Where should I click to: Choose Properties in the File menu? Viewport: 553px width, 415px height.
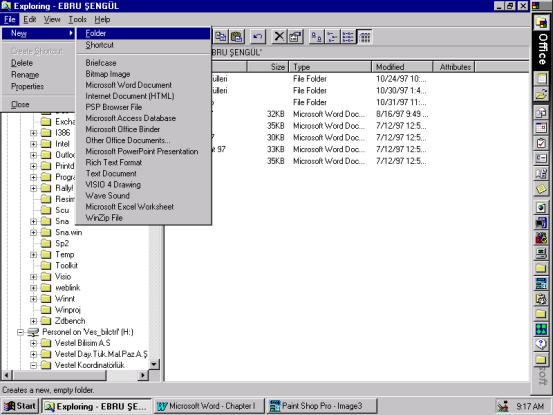point(38,86)
